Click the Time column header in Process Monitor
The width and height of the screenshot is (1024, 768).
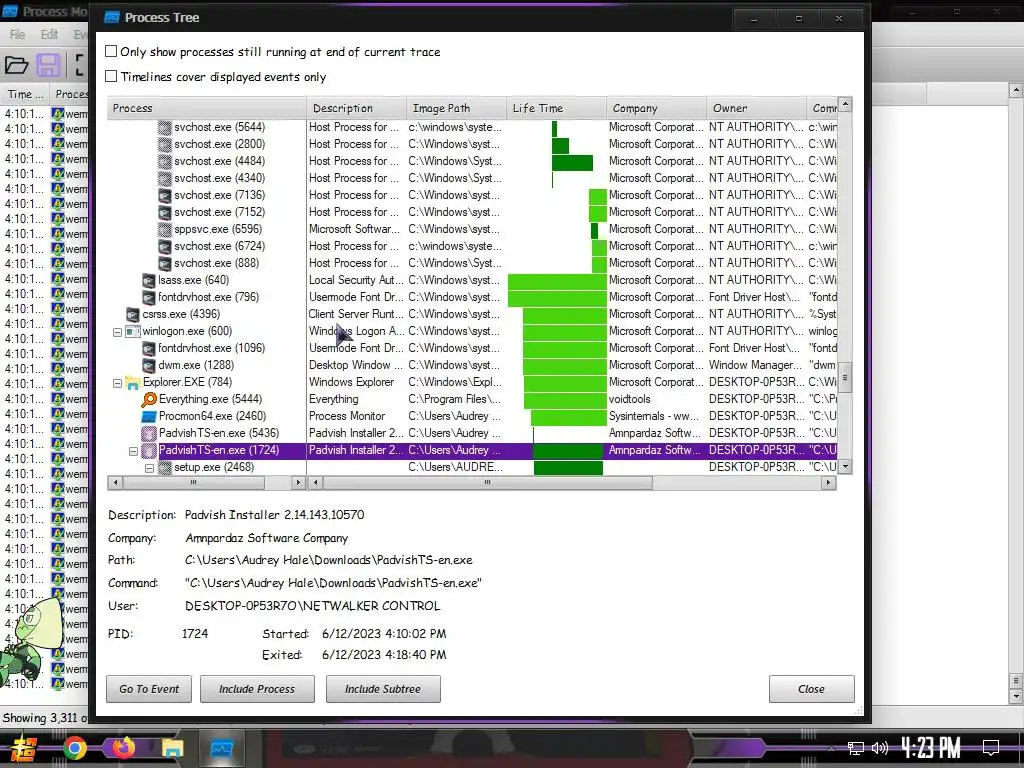coord(25,94)
